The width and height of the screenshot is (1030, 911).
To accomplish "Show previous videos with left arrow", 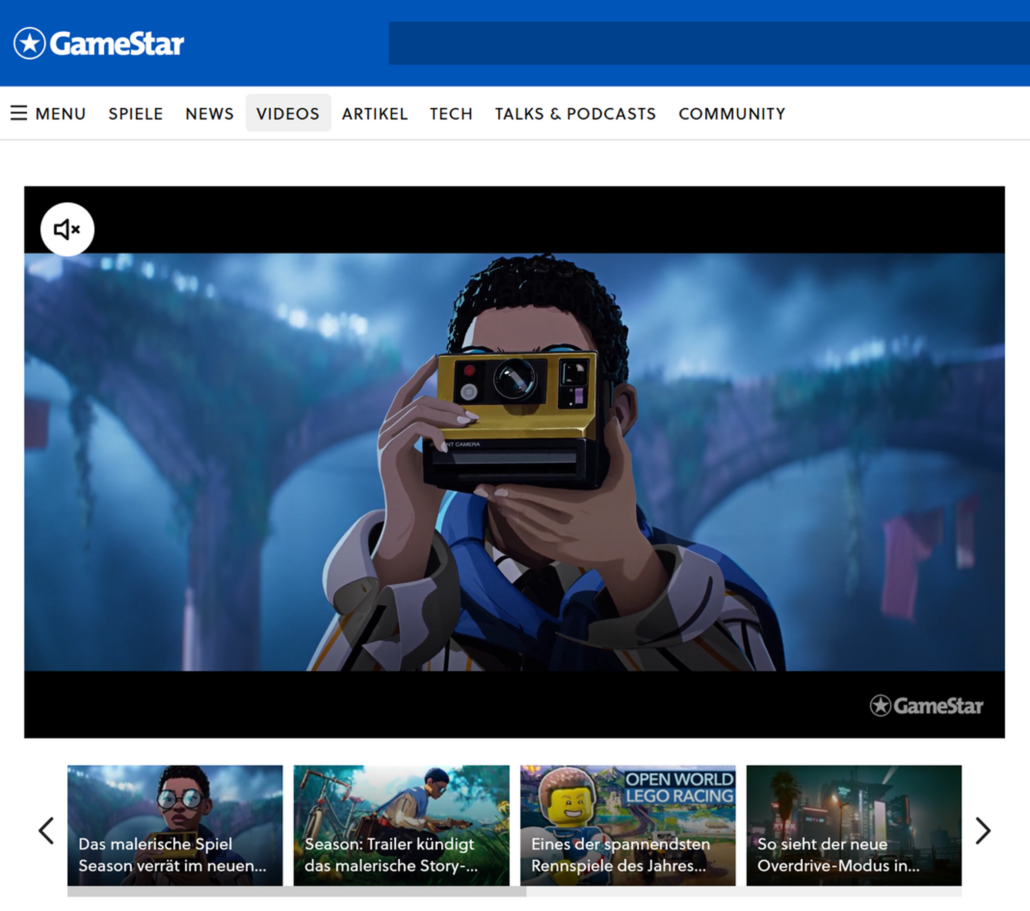I will 46,830.
